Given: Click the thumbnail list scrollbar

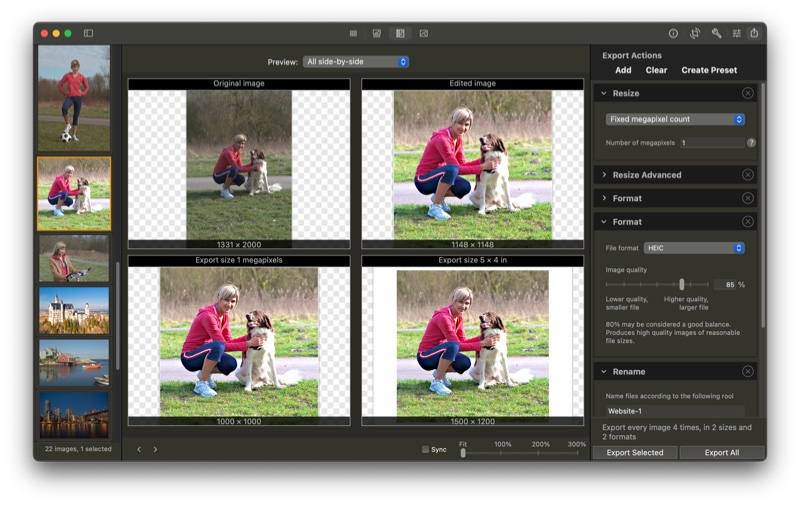Looking at the screenshot, I should pos(117,315).
